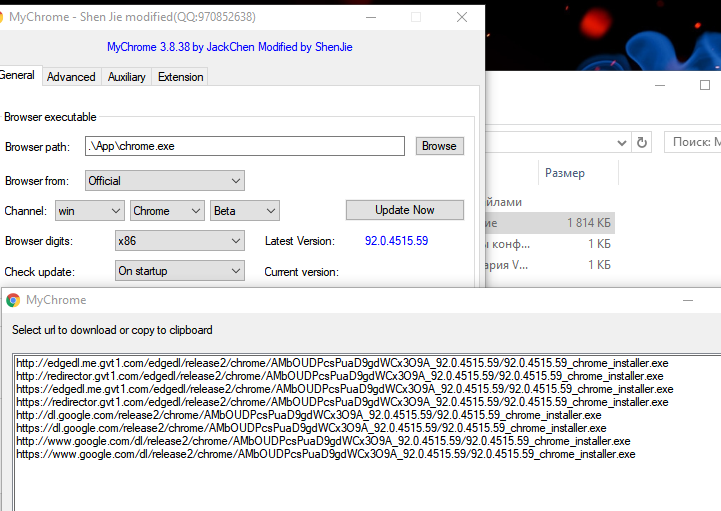Select the 1 814 КБ file row in Explorer
The image size is (721, 511).
coord(550,223)
